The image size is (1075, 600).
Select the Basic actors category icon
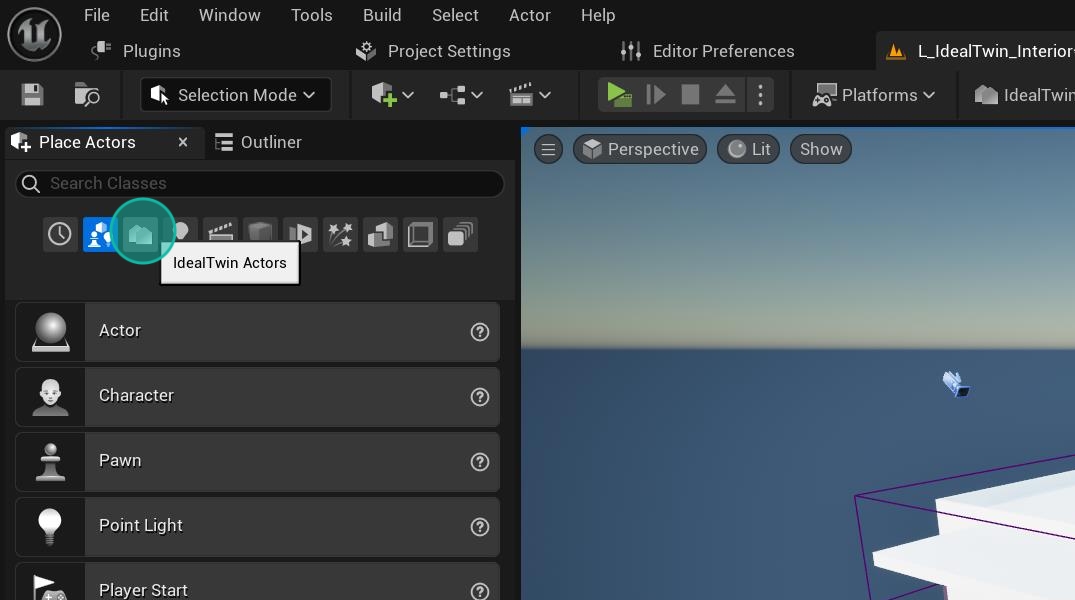97,235
